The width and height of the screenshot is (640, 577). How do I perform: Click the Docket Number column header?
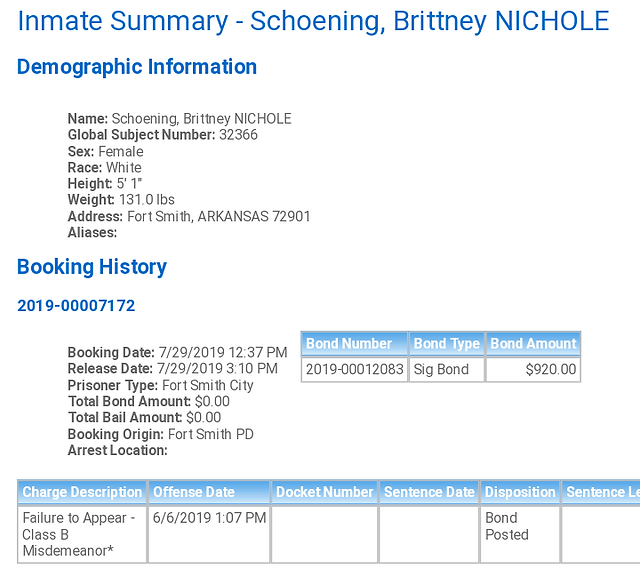pos(324,492)
